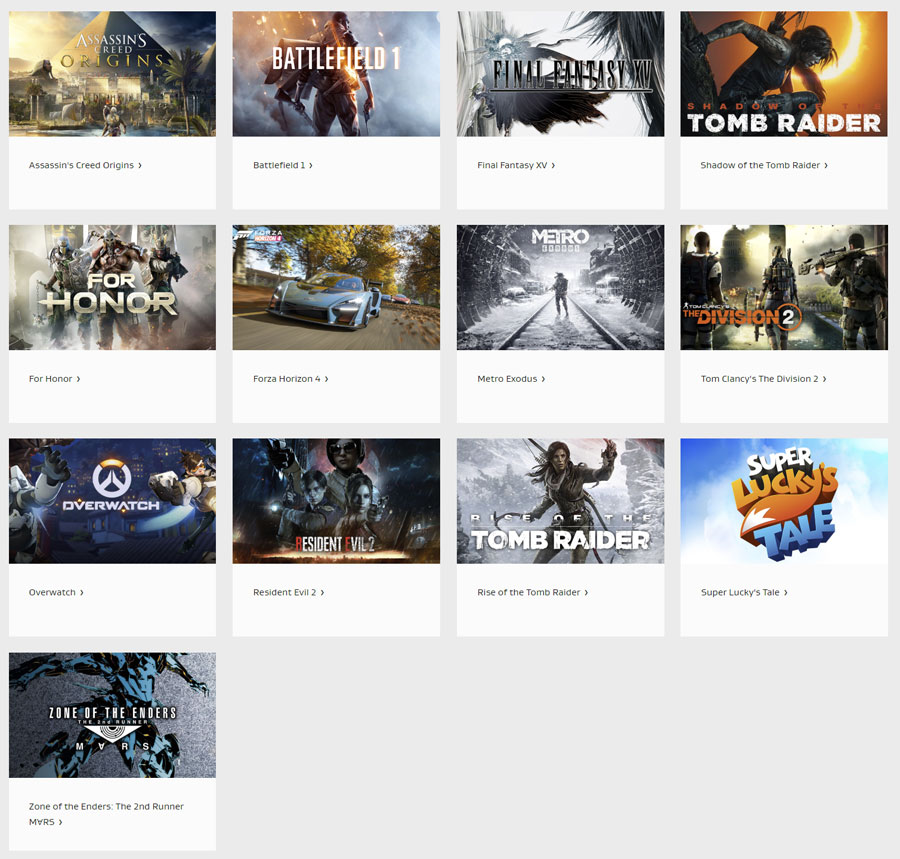Image resolution: width=900 pixels, height=859 pixels.
Task: Click chevron next to Assassin's Creed Origins
Action: pos(139,165)
